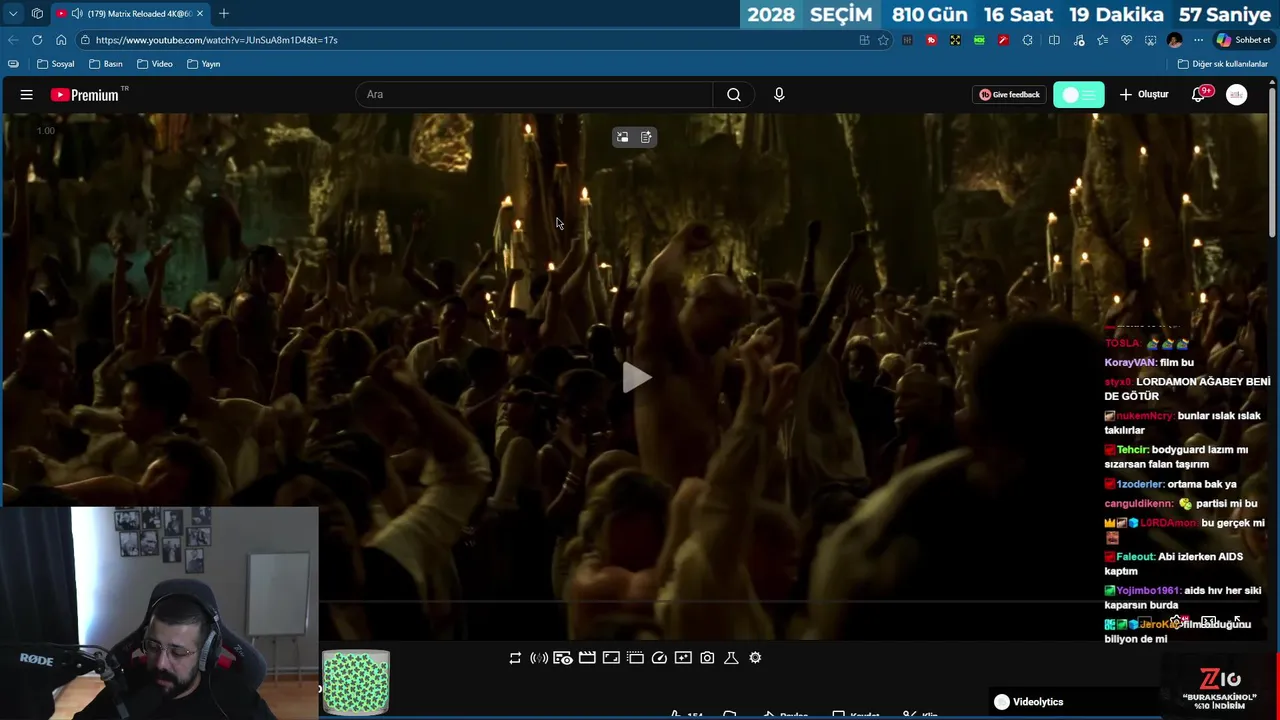Image resolution: width=1280 pixels, height=720 pixels.
Task: Click the sparkle video filters icon
Action: [683, 657]
